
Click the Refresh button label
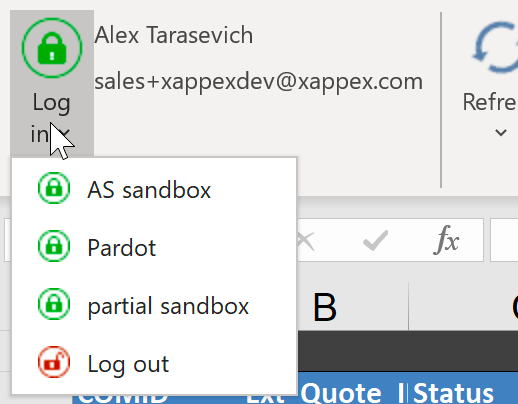tap(490, 102)
